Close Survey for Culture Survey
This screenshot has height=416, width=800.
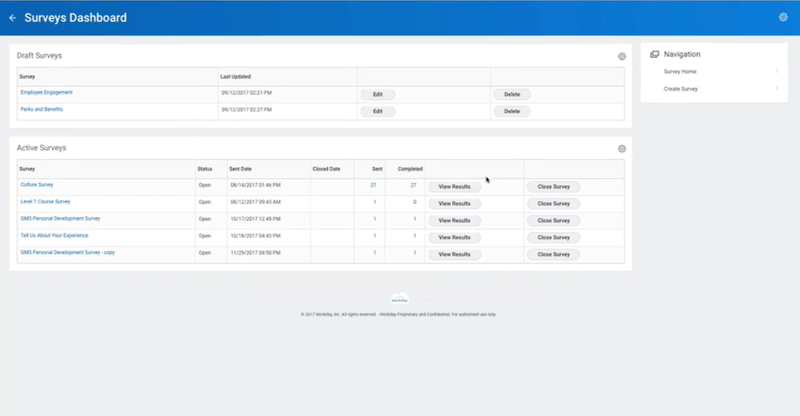554,187
